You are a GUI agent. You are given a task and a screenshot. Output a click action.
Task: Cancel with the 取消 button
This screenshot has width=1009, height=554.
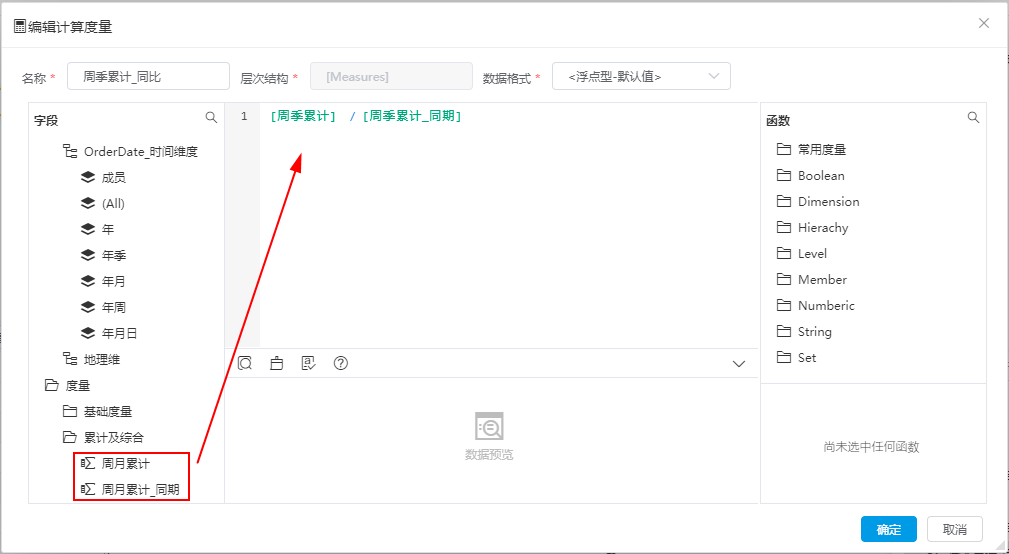[x=955, y=530]
